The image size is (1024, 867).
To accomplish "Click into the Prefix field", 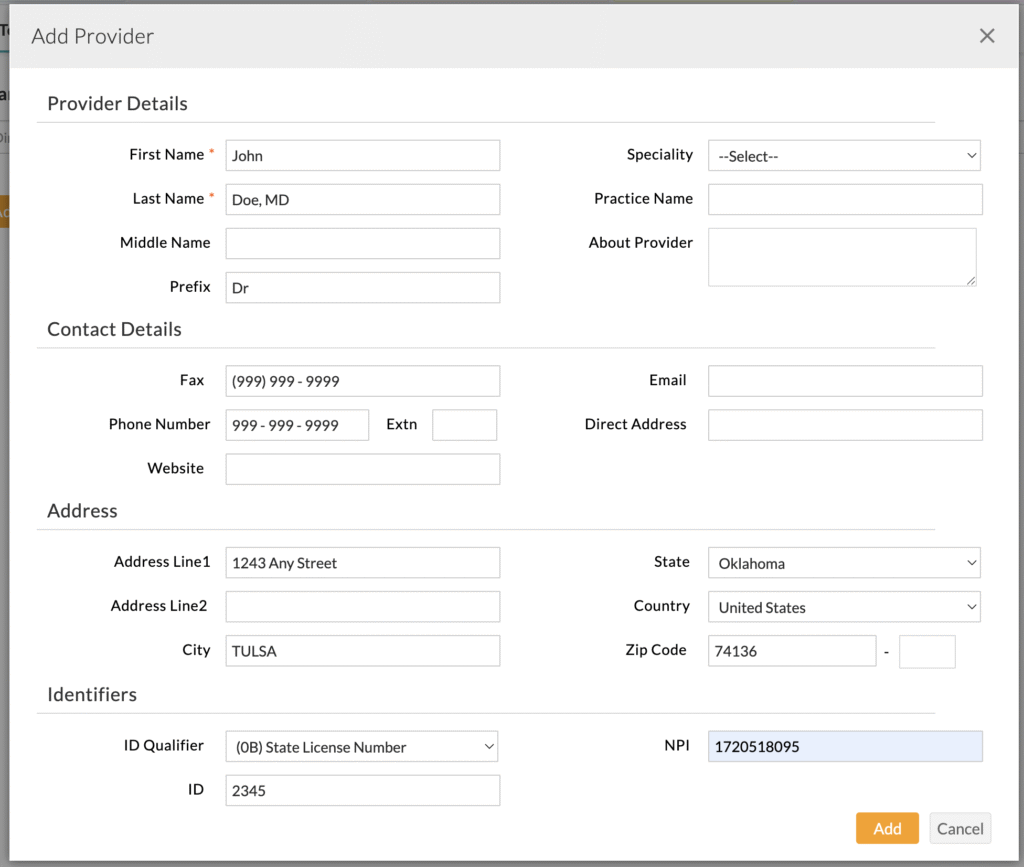I will 362,288.
